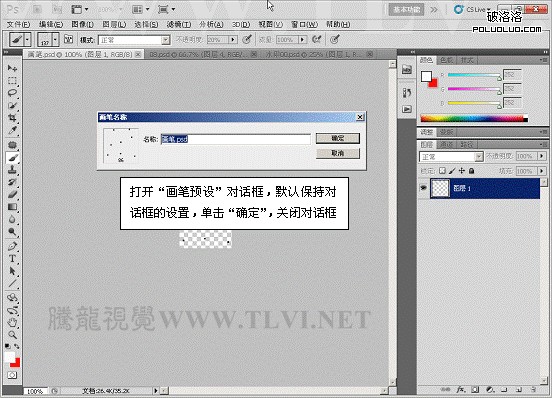The width and height of the screenshot is (552, 398).
Task: Toggle visibility eye of layer 1
Action: (x=423, y=188)
